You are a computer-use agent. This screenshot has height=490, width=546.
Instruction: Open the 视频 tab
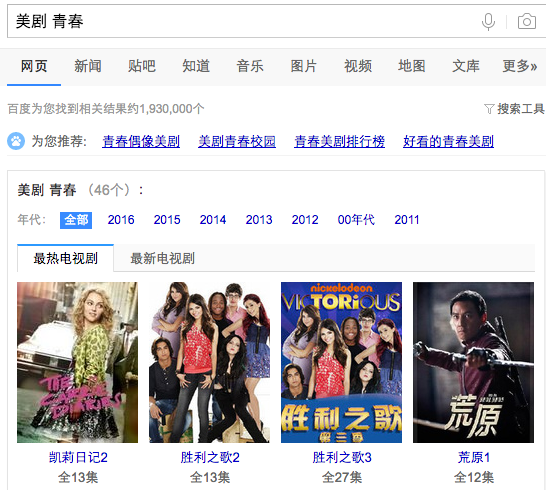[x=358, y=66]
